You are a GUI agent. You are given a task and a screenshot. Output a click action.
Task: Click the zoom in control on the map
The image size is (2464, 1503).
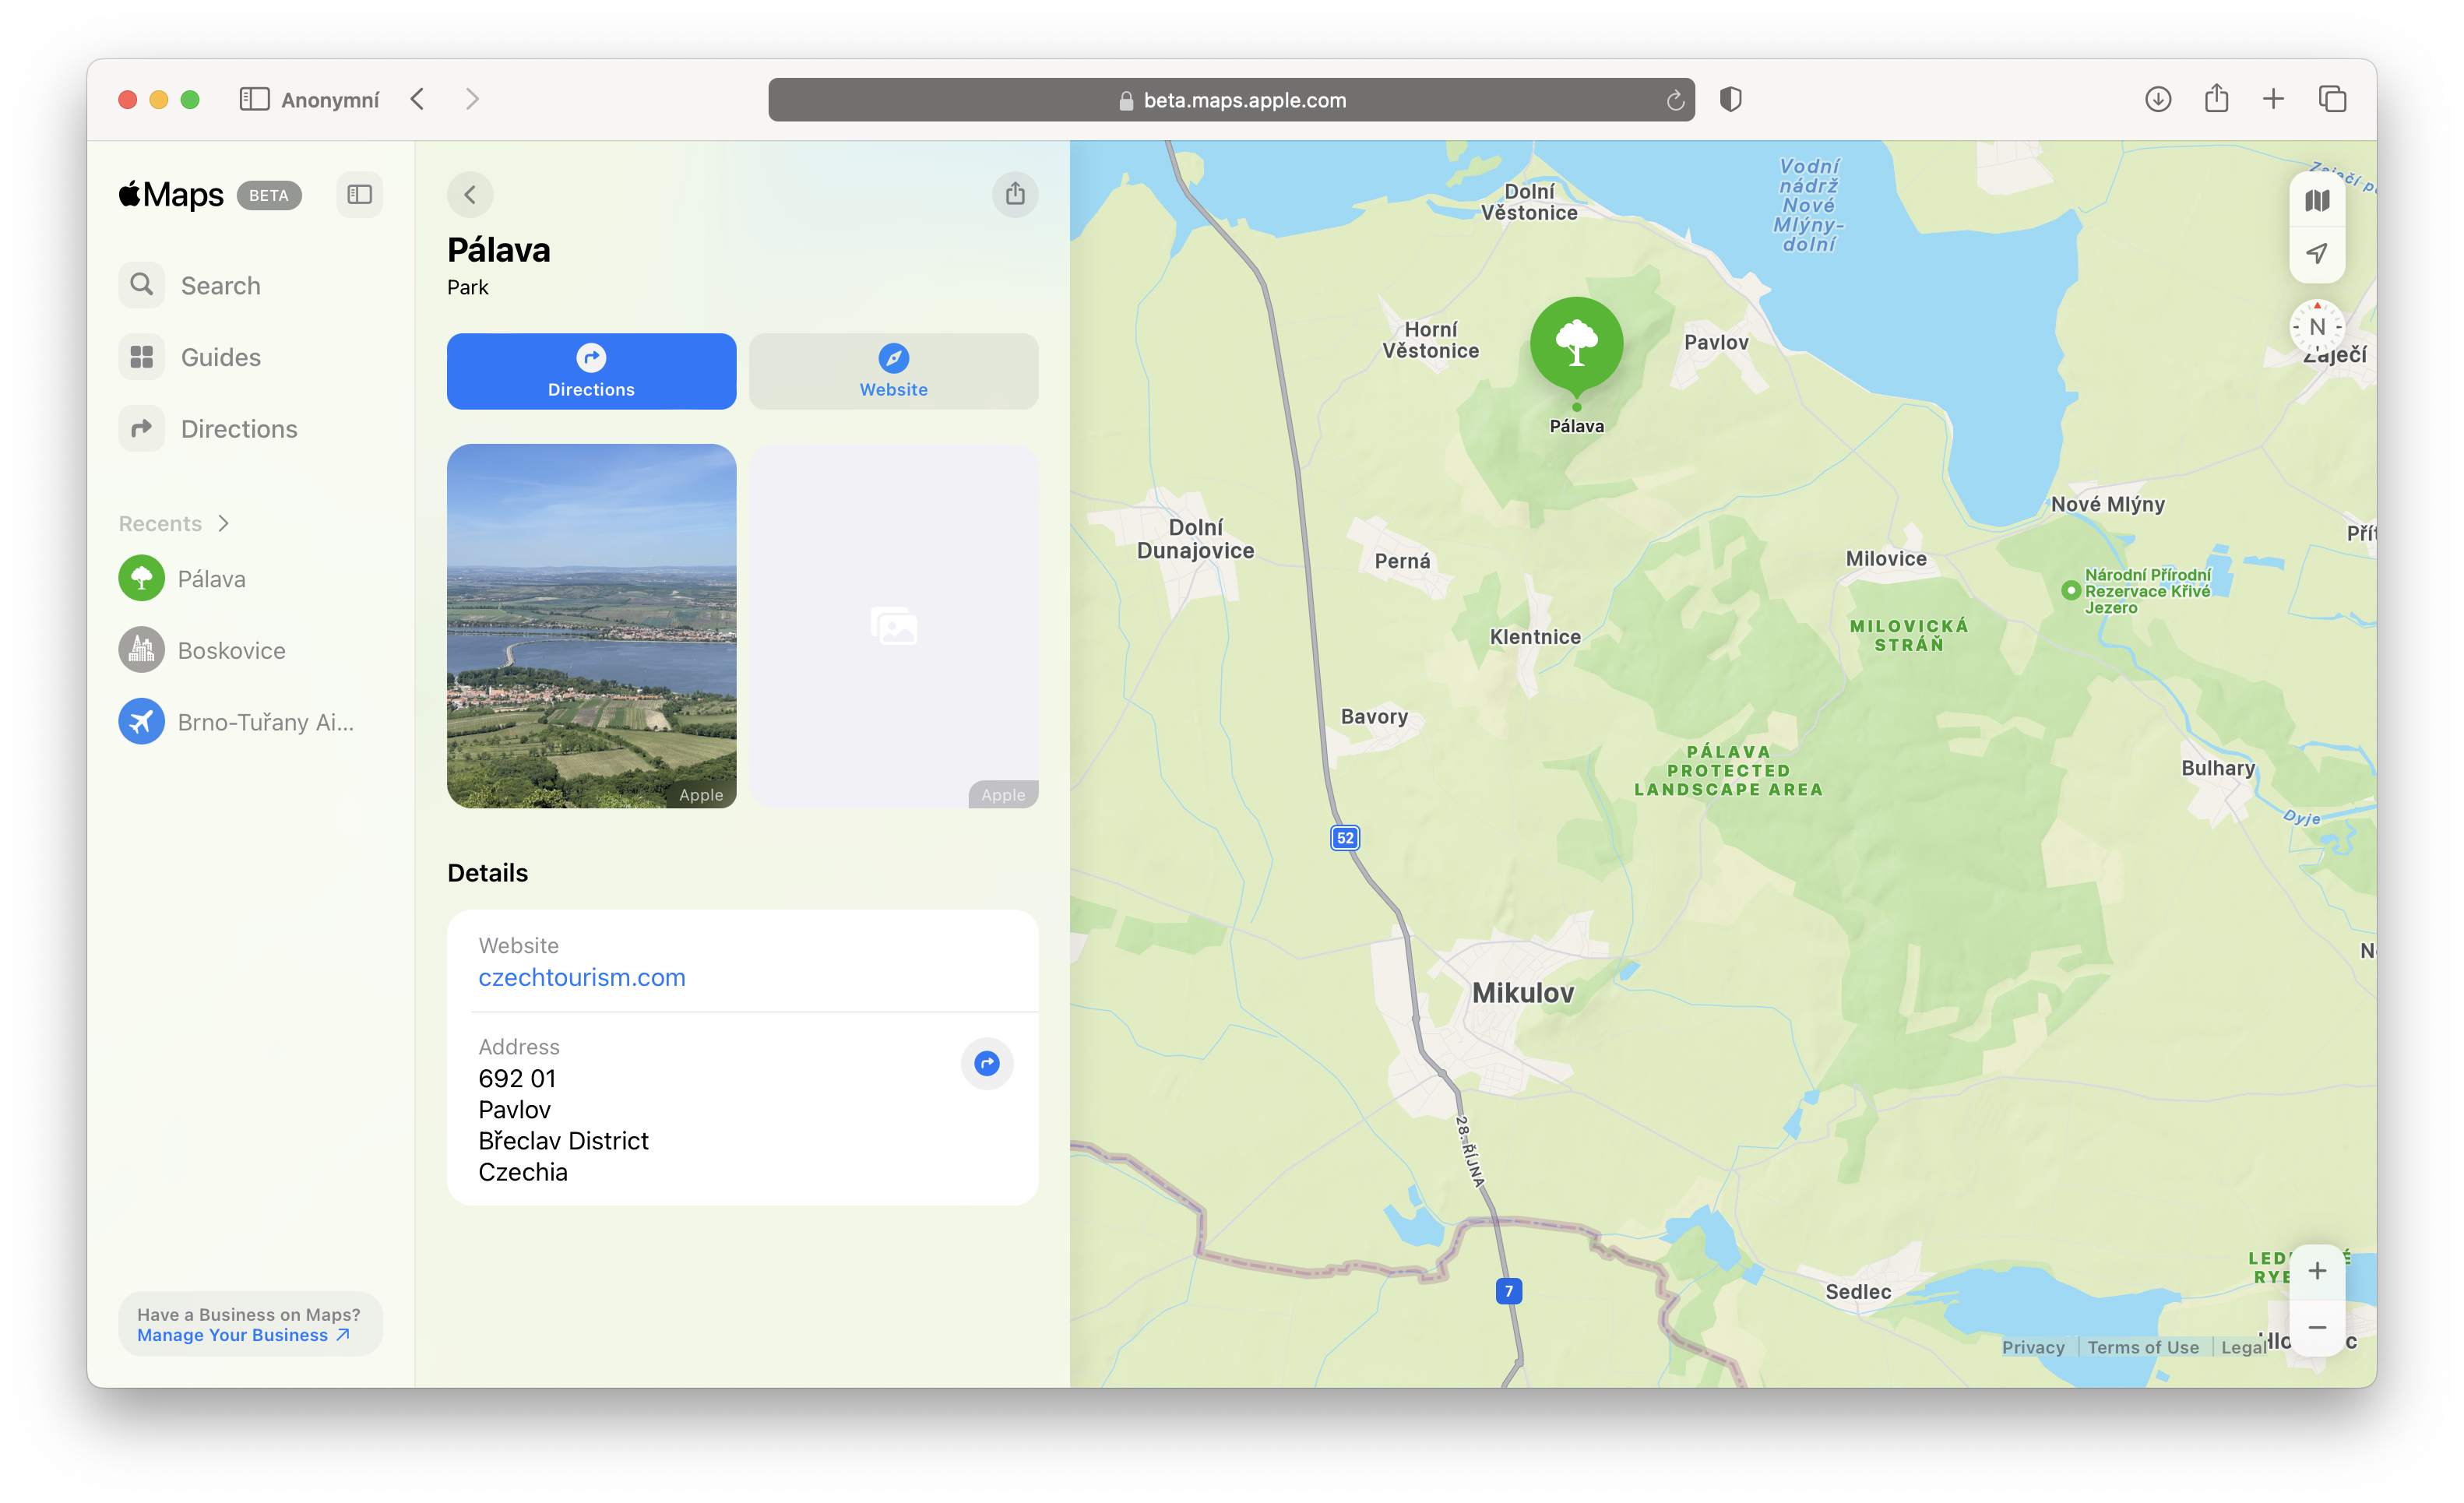(x=2318, y=1271)
